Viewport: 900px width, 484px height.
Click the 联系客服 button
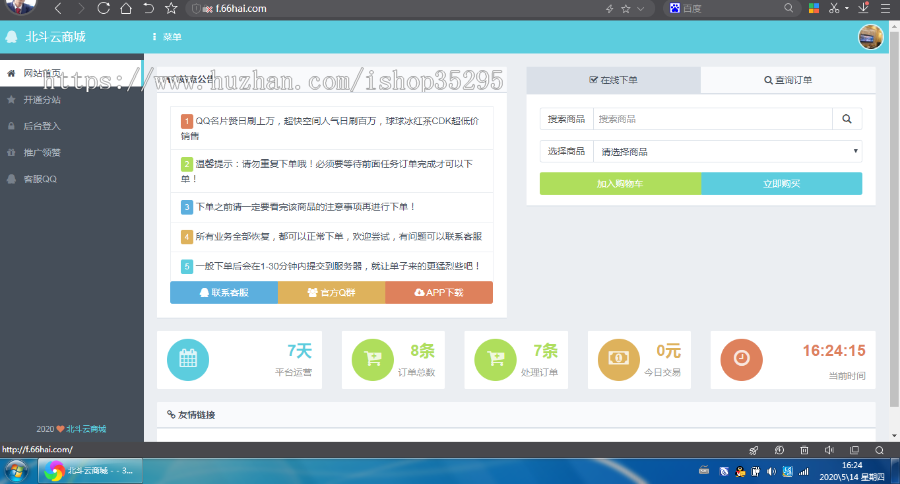coord(224,292)
